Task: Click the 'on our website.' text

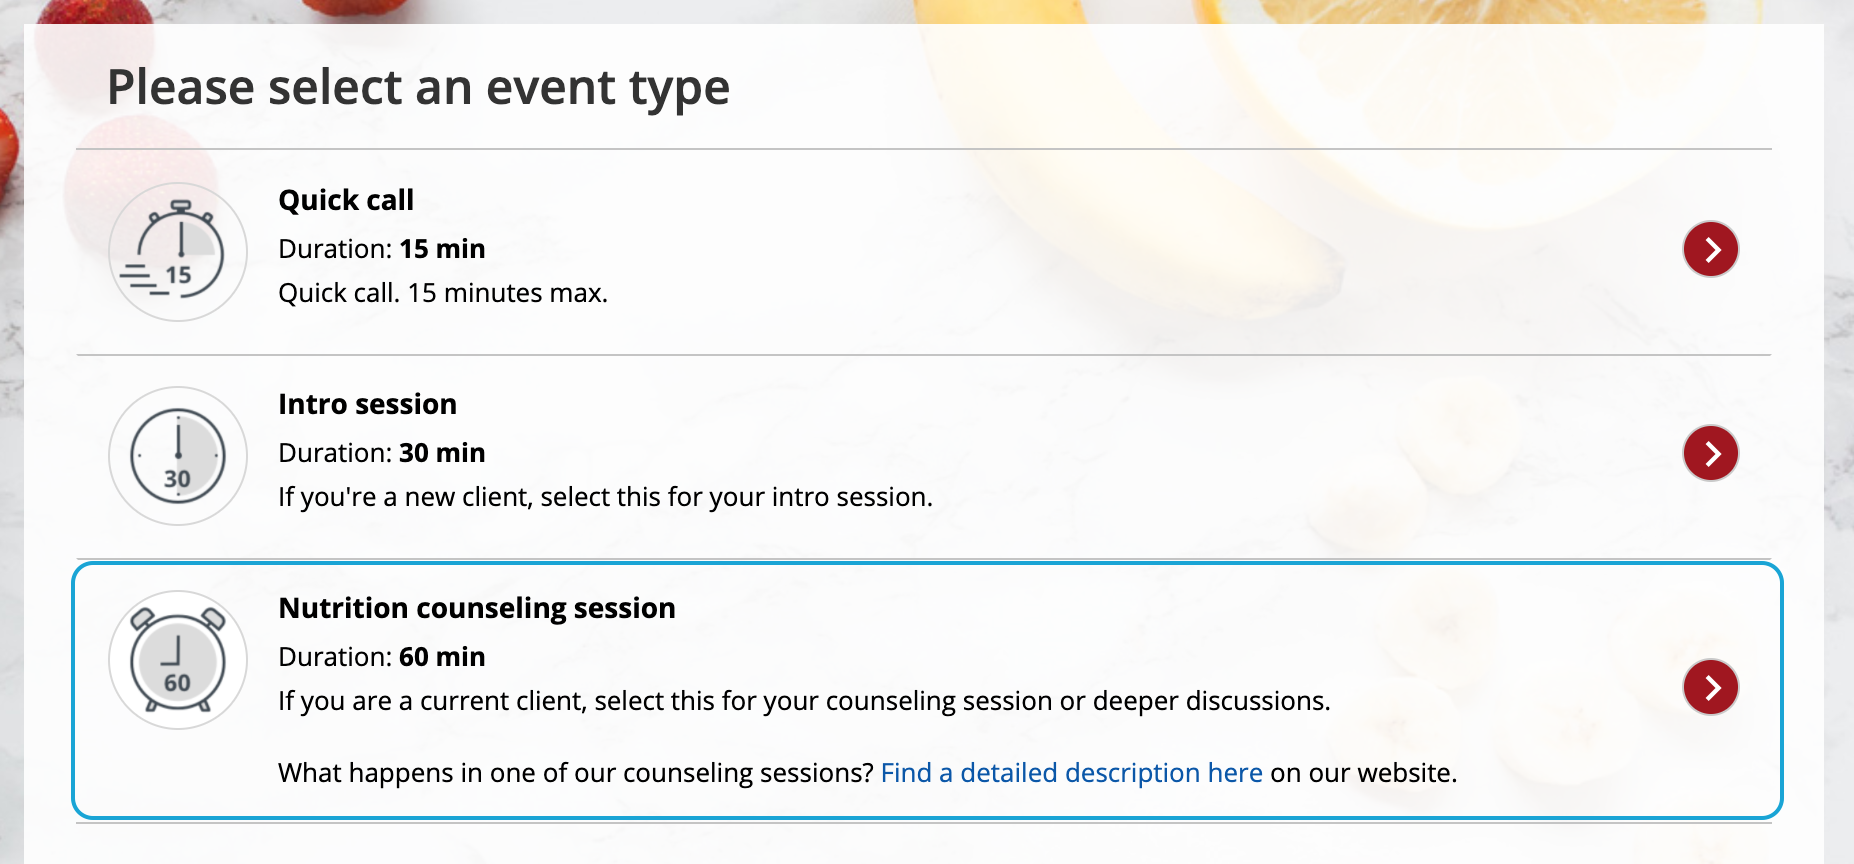Action: click(x=1363, y=773)
